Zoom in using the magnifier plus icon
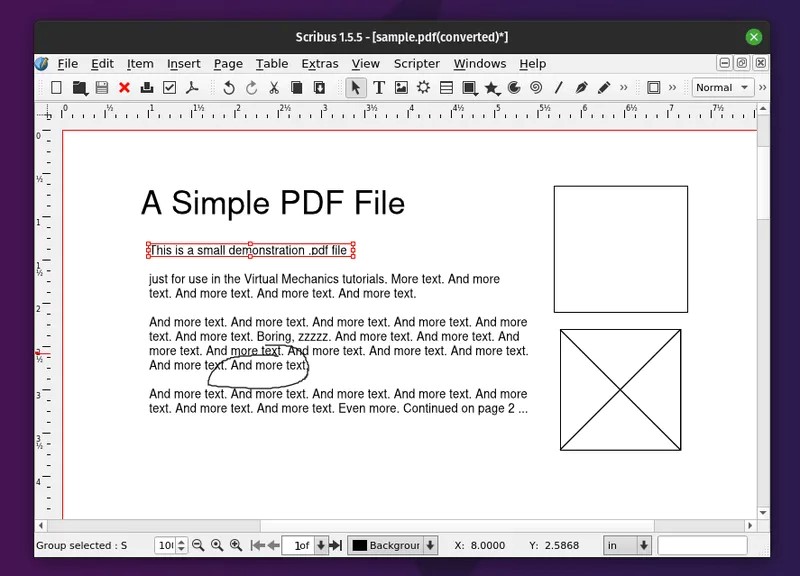Screen dimensions: 800x576 (236, 545)
